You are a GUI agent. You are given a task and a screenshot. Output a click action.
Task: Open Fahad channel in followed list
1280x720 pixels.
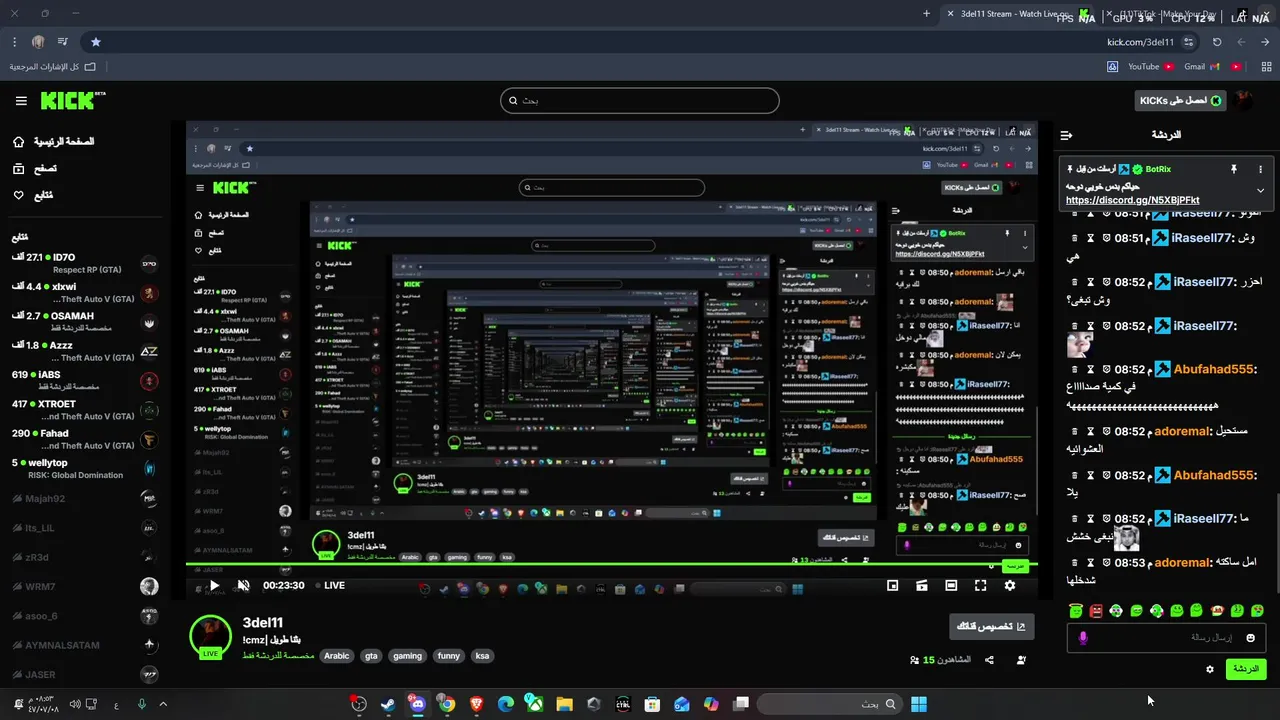click(x=85, y=440)
